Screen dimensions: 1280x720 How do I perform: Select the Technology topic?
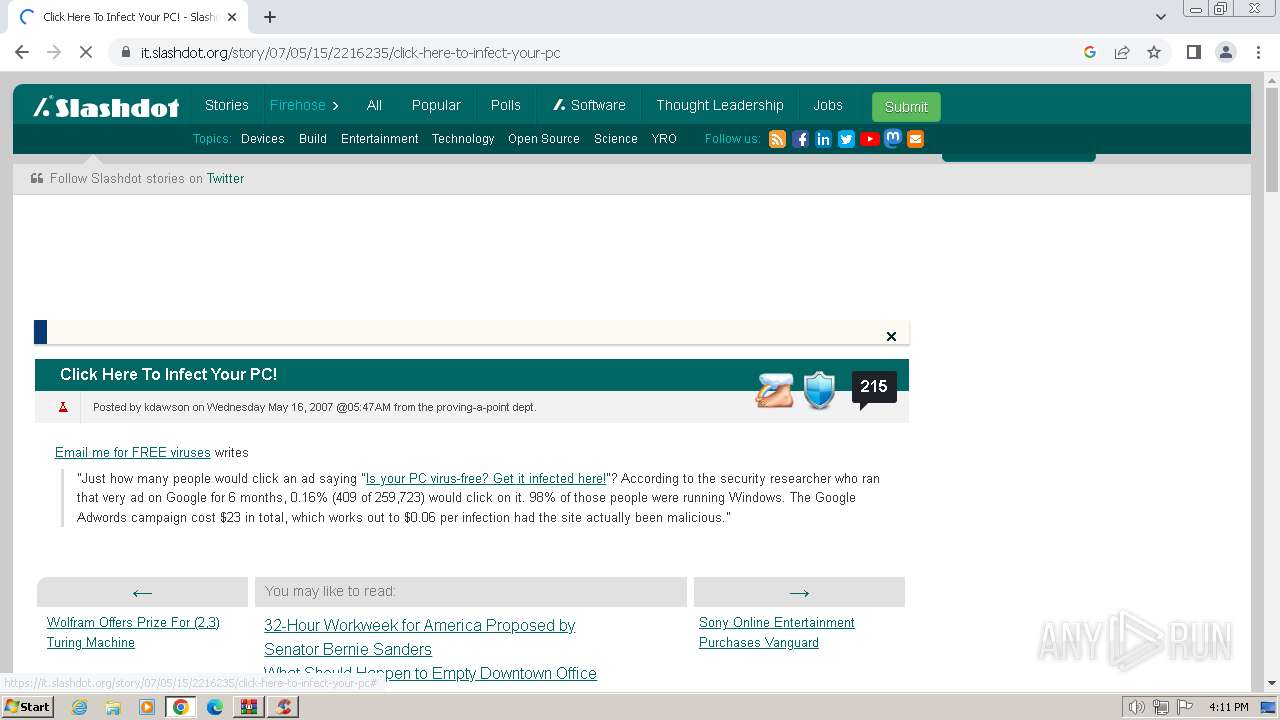pyautogui.click(x=463, y=139)
